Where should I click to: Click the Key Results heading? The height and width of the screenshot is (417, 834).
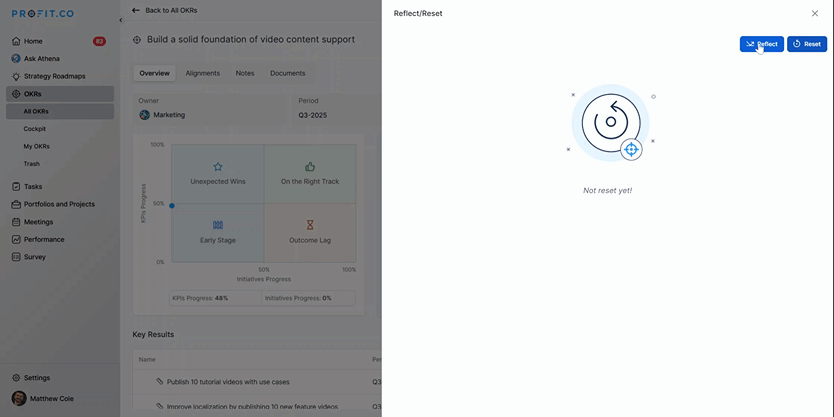[153, 335]
